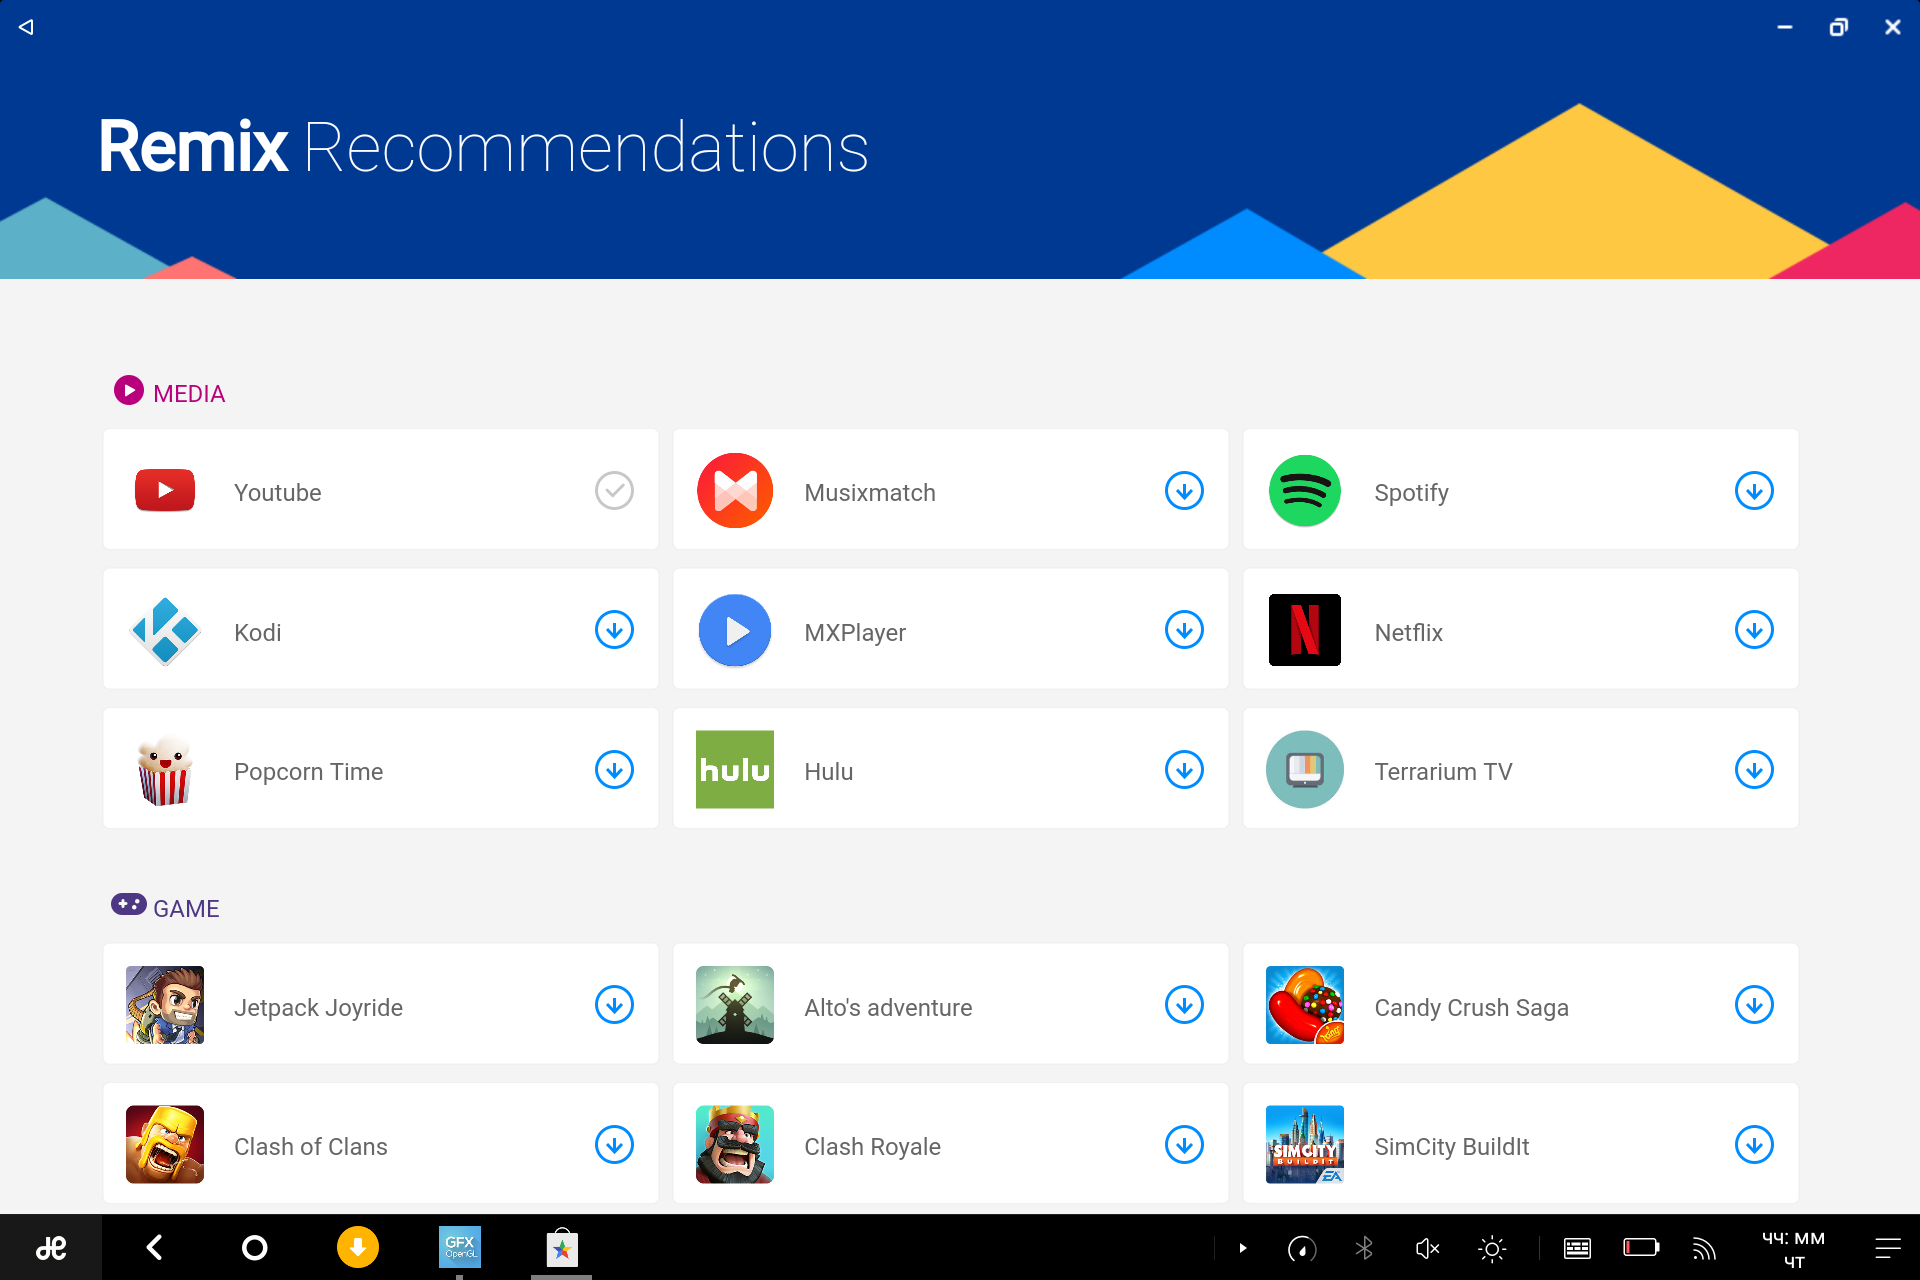Download Kodi with its arrow icon
Image resolution: width=1920 pixels, height=1280 pixels.
(614, 630)
